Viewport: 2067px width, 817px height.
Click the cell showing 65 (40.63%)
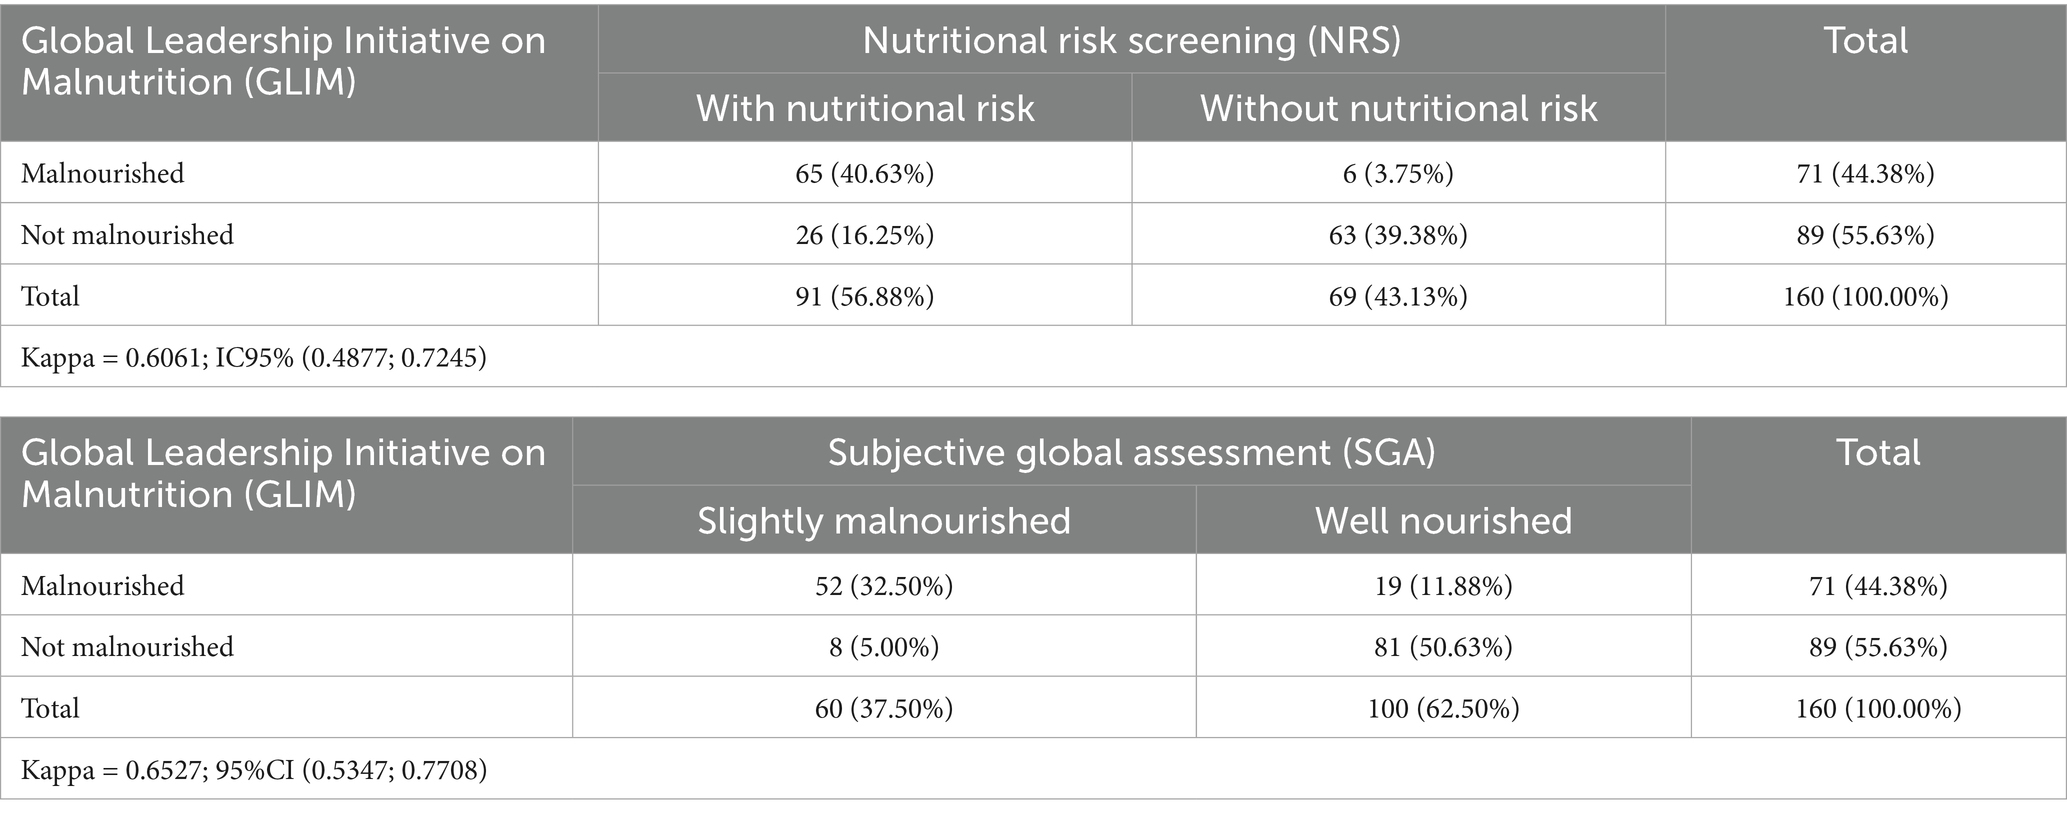pos(865,174)
